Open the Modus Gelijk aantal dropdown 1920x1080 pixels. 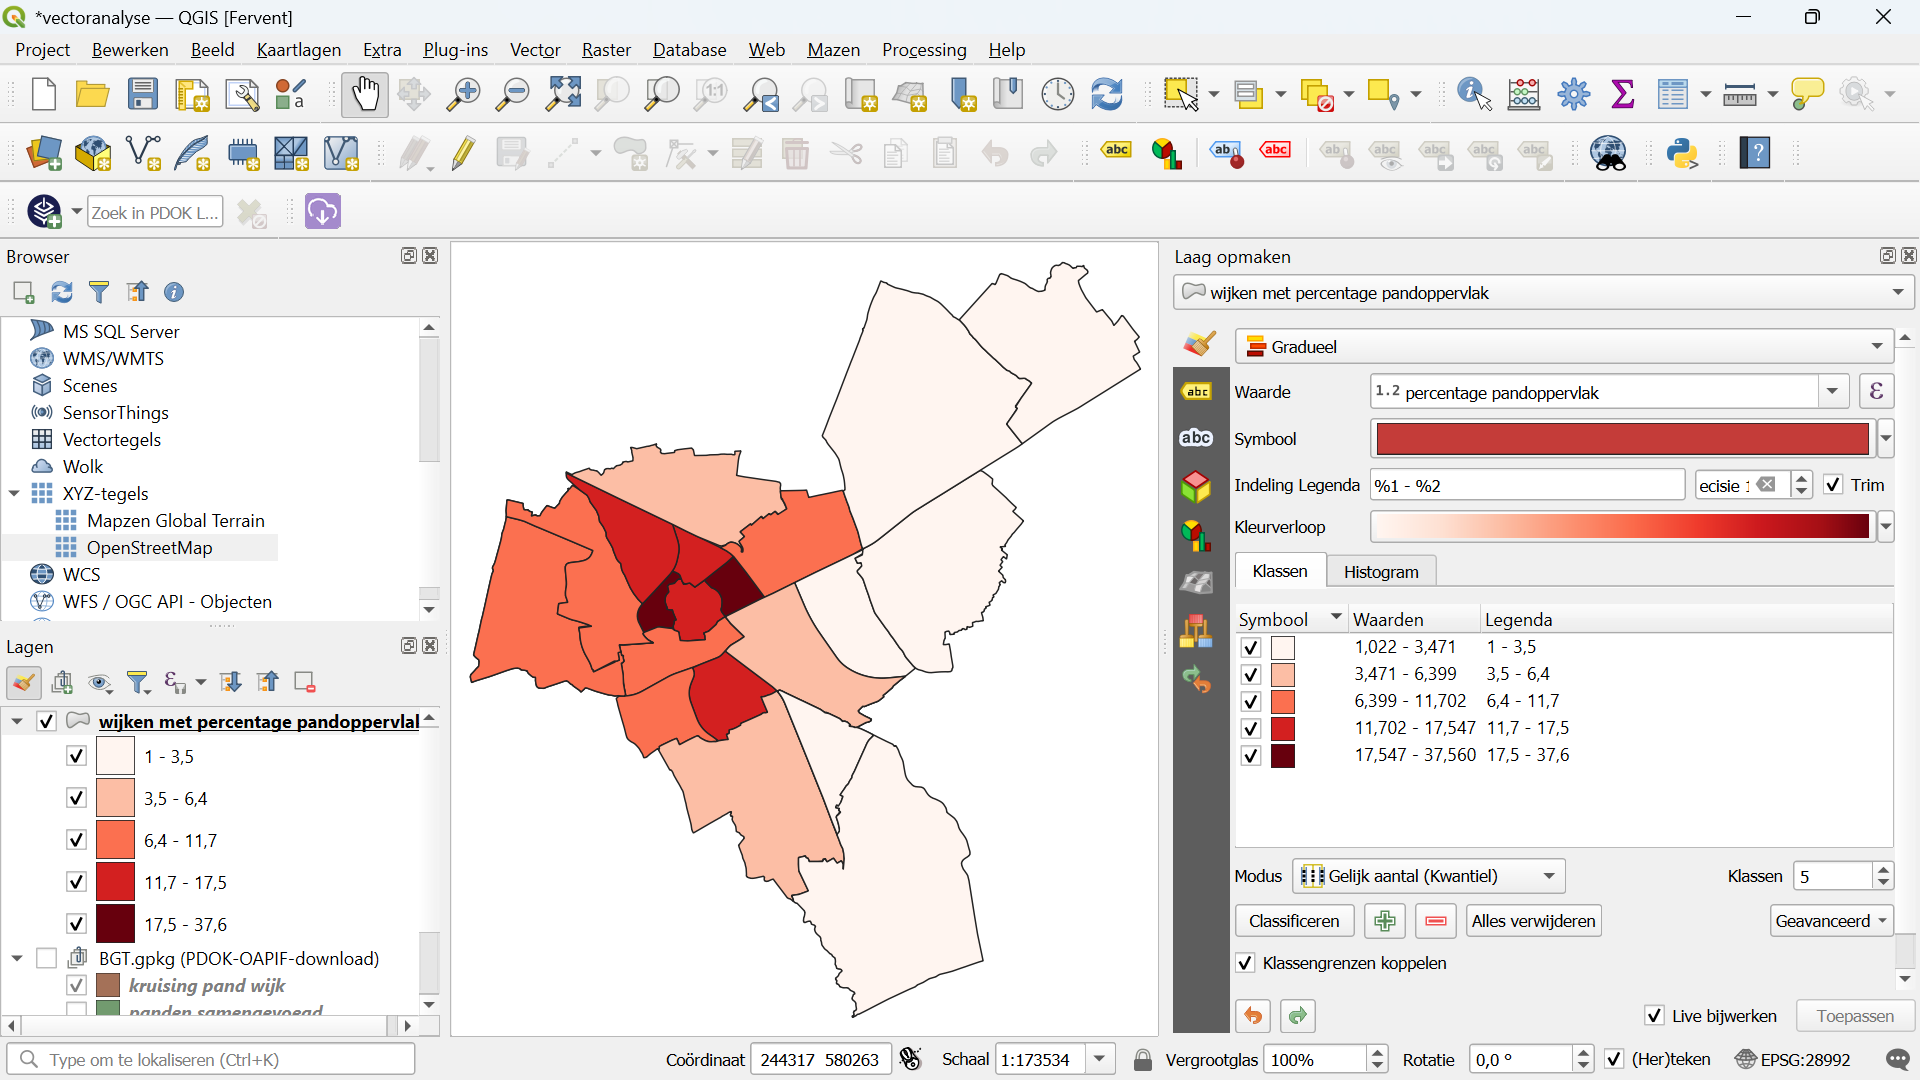pyautogui.click(x=1429, y=876)
